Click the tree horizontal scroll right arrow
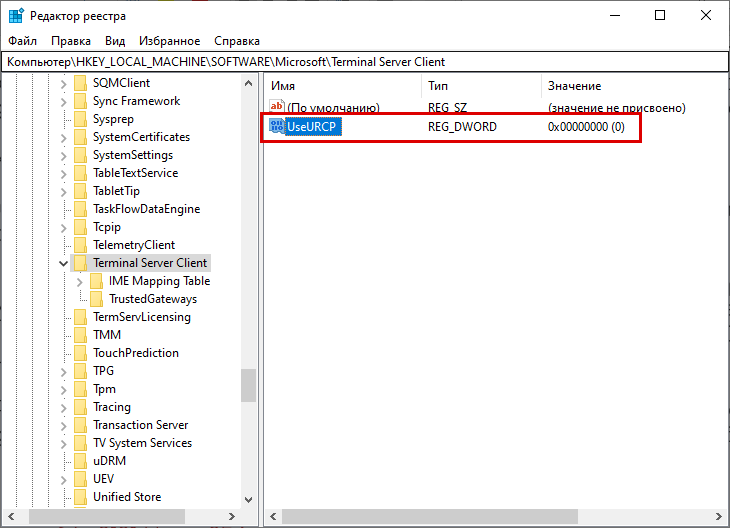 [x=231, y=516]
